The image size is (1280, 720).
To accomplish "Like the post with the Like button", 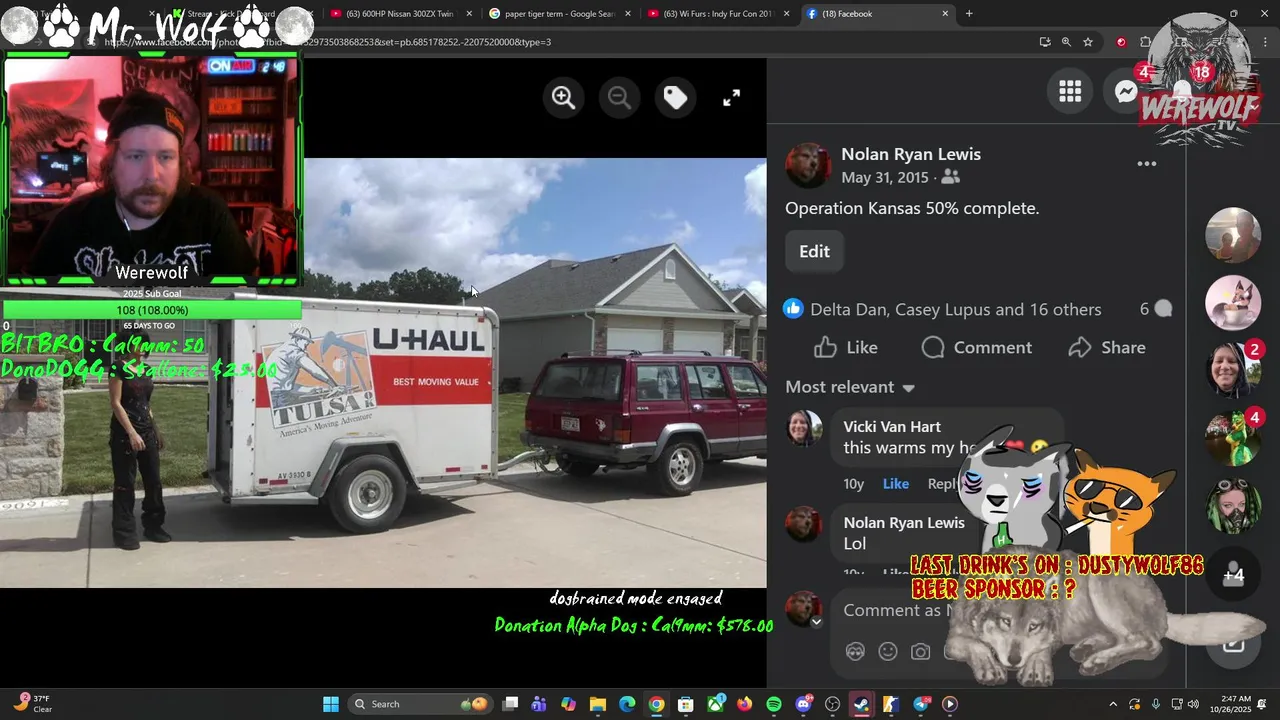I will click(x=846, y=347).
